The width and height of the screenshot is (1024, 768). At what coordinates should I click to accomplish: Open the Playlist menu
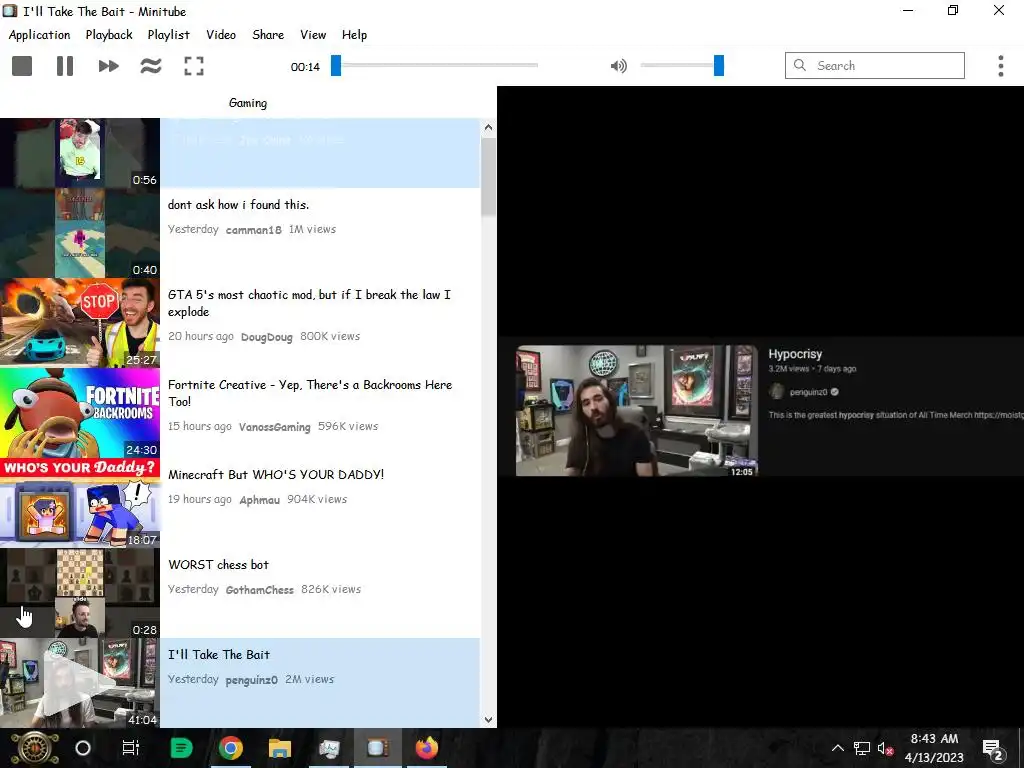pyautogui.click(x=168, y=35)
